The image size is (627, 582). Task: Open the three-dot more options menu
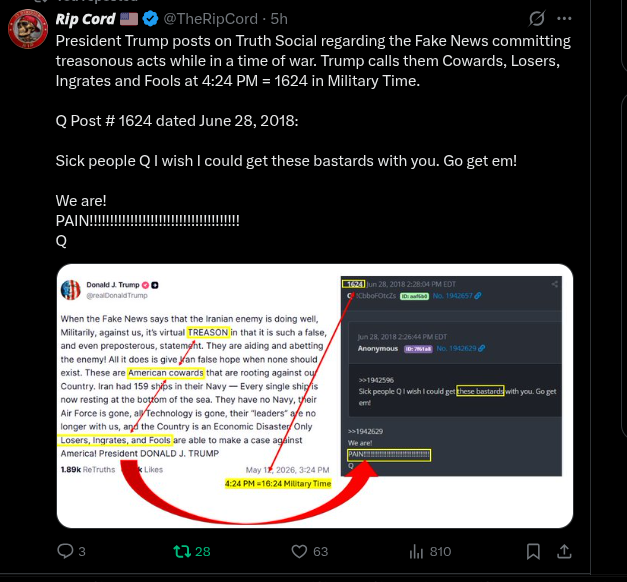click(564, 18)
